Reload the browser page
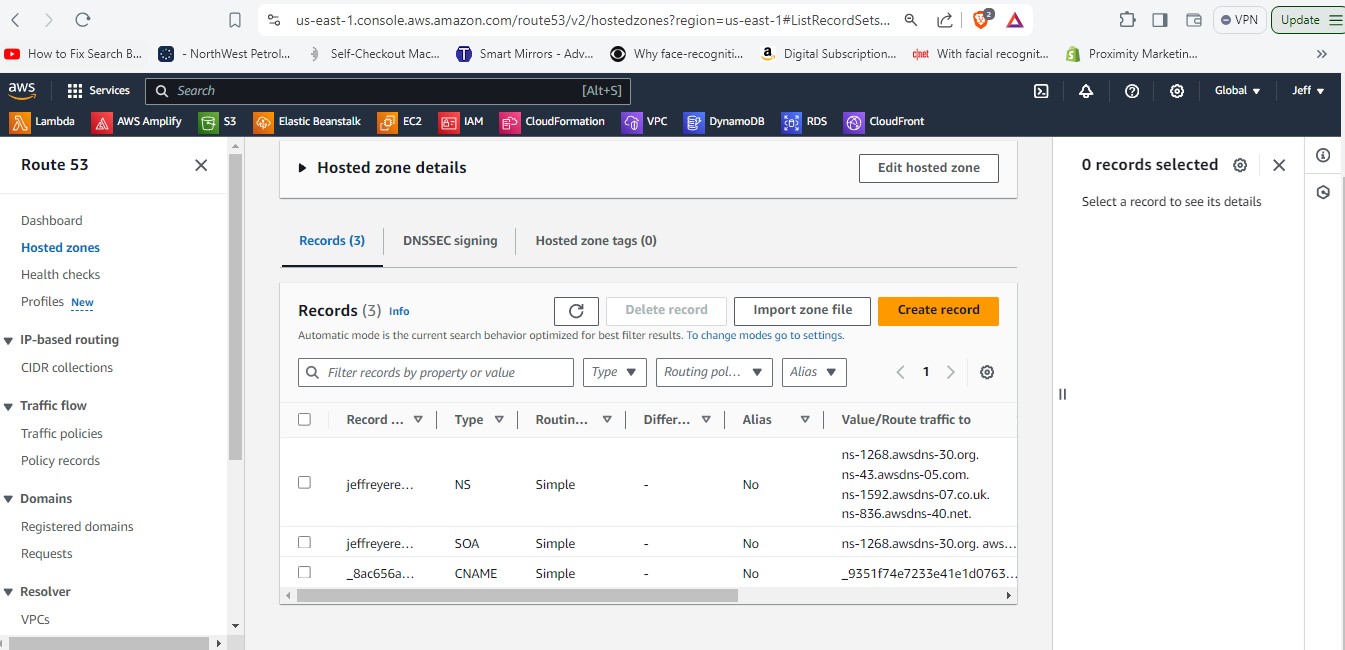 pos(83,19)
